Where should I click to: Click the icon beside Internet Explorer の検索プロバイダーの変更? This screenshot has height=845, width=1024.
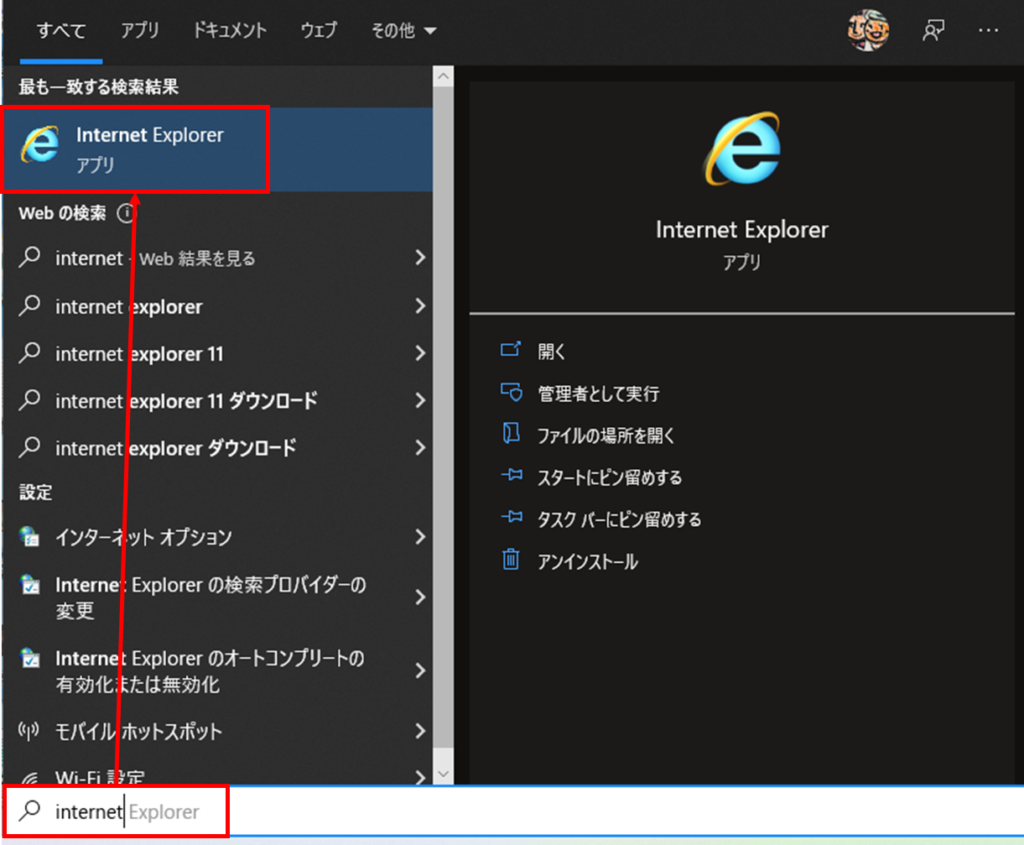pos(29,584)
